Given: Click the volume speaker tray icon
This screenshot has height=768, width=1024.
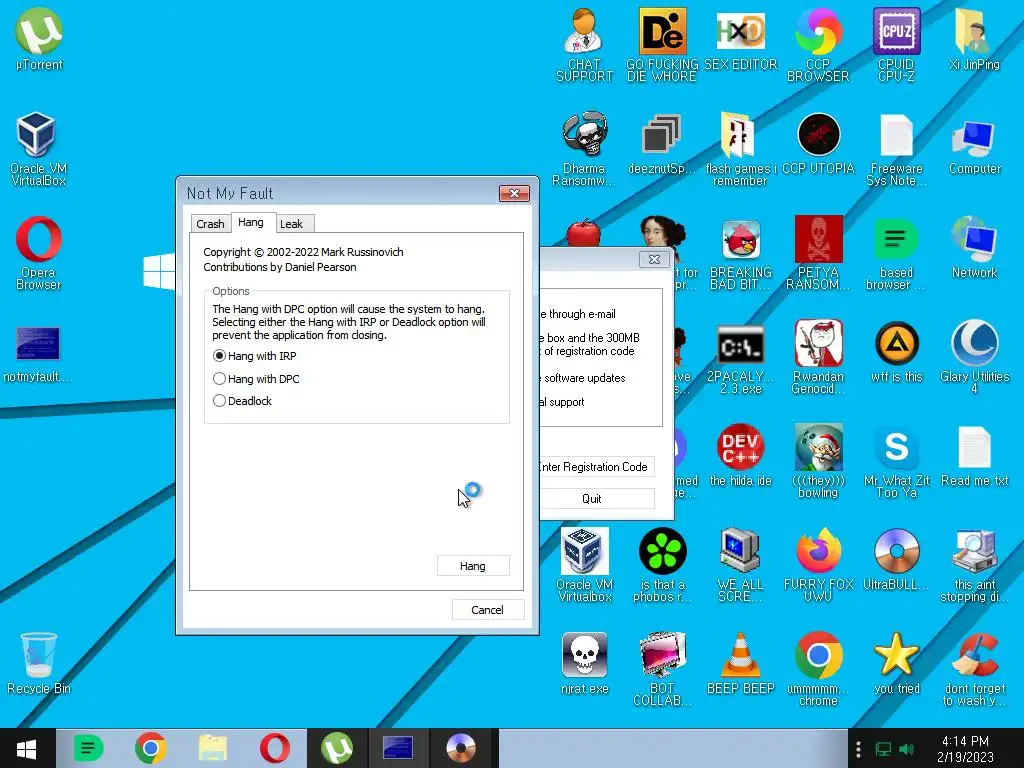Looking at the screenshot, I should coord(906,749).
